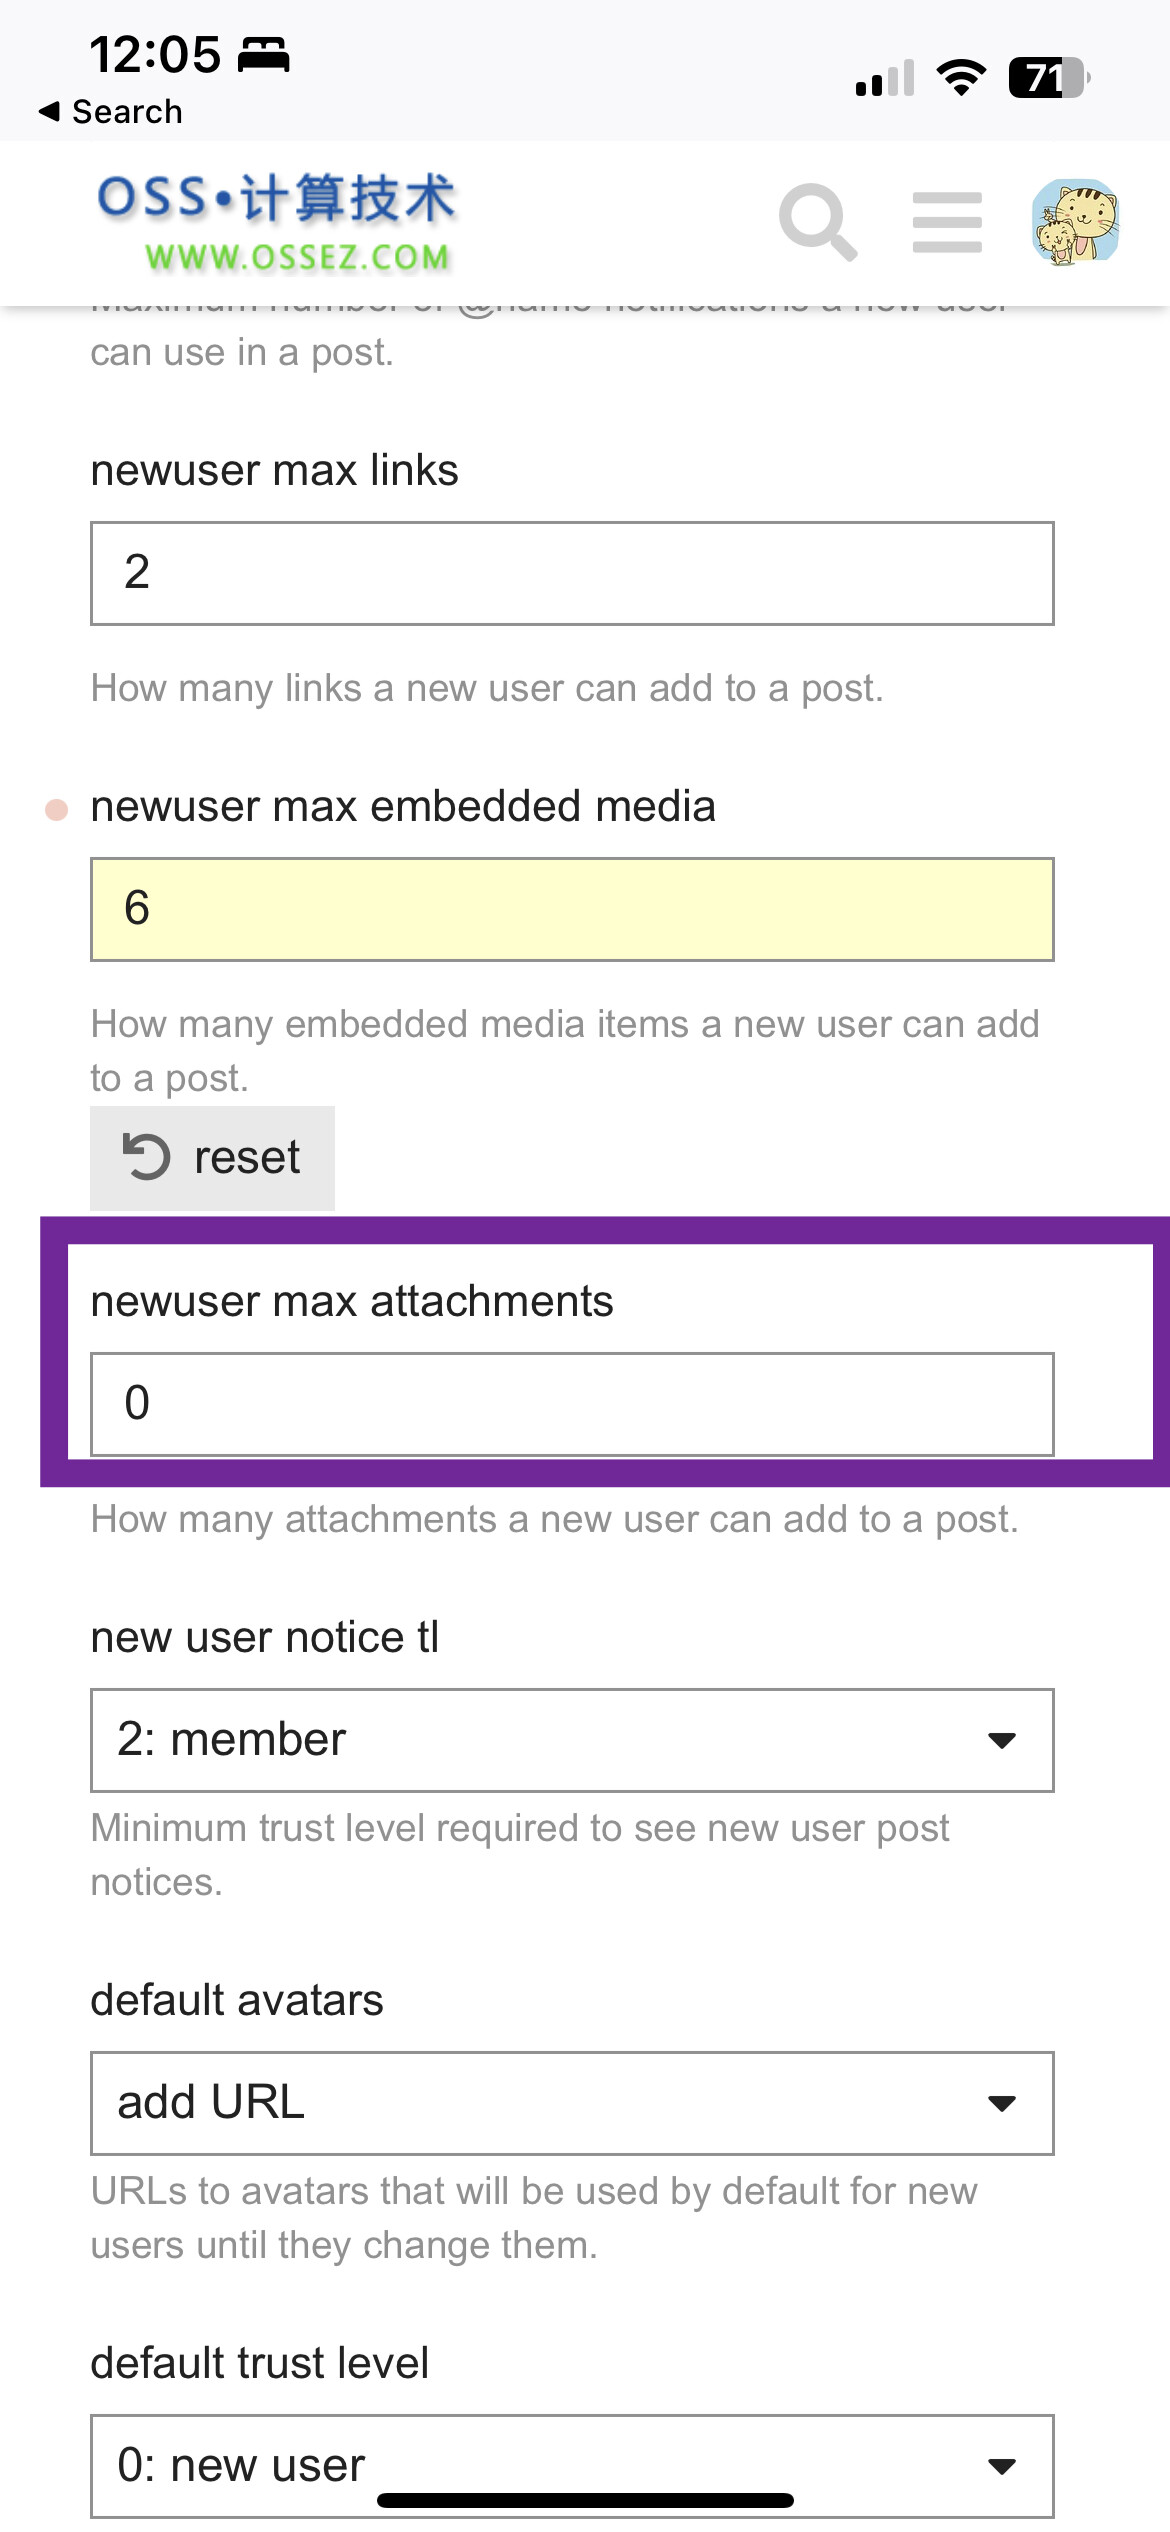Focus the newuser max embedded media field
This screenshot has height=2532, width=1170.
[x=572, y=909]
